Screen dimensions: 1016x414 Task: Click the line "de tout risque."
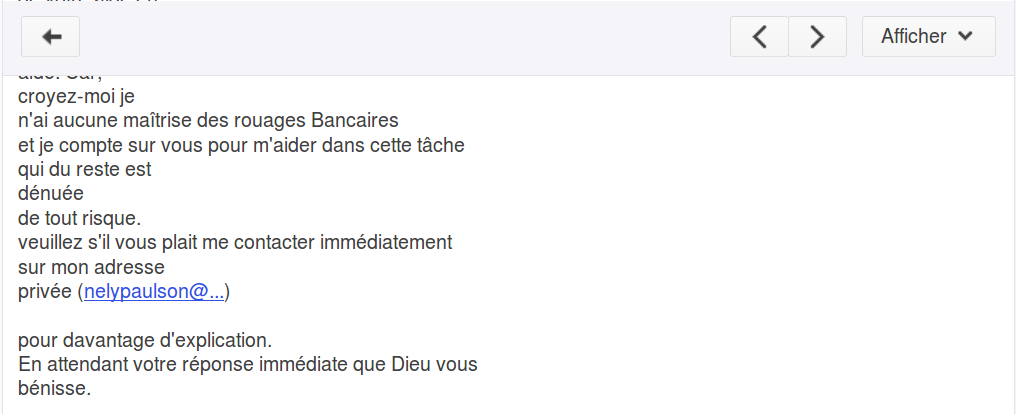(80, 217)
